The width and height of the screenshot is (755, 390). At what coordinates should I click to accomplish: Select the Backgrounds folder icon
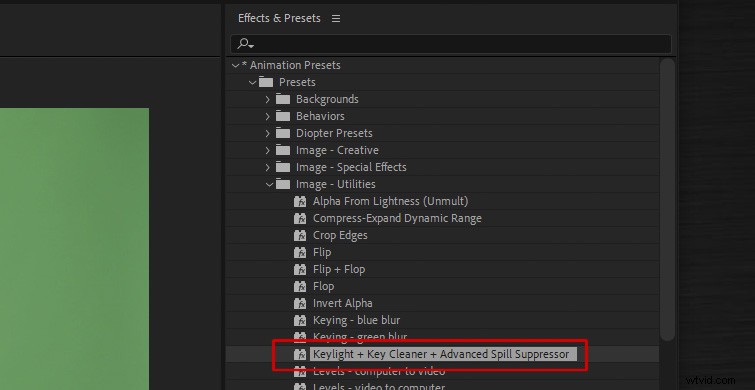[283, 99]
